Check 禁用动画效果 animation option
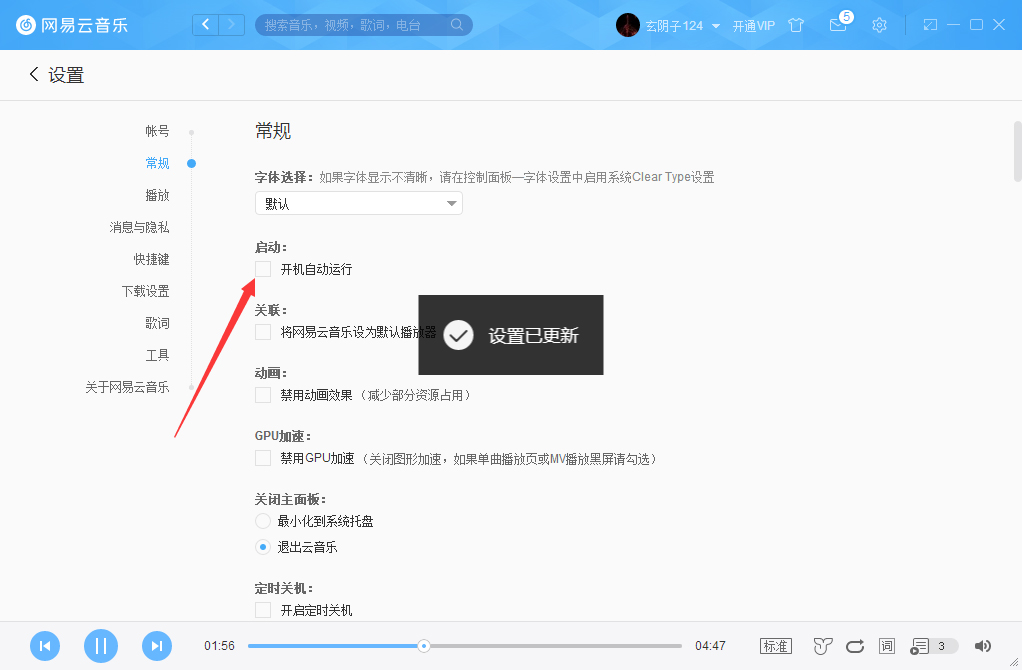 263,395
